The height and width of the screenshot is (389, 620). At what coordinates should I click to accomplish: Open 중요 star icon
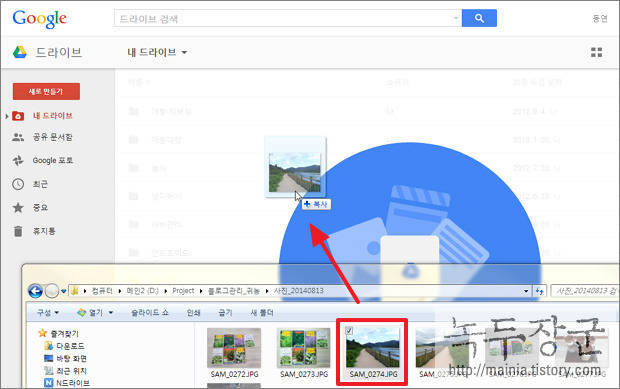(18, 208)
